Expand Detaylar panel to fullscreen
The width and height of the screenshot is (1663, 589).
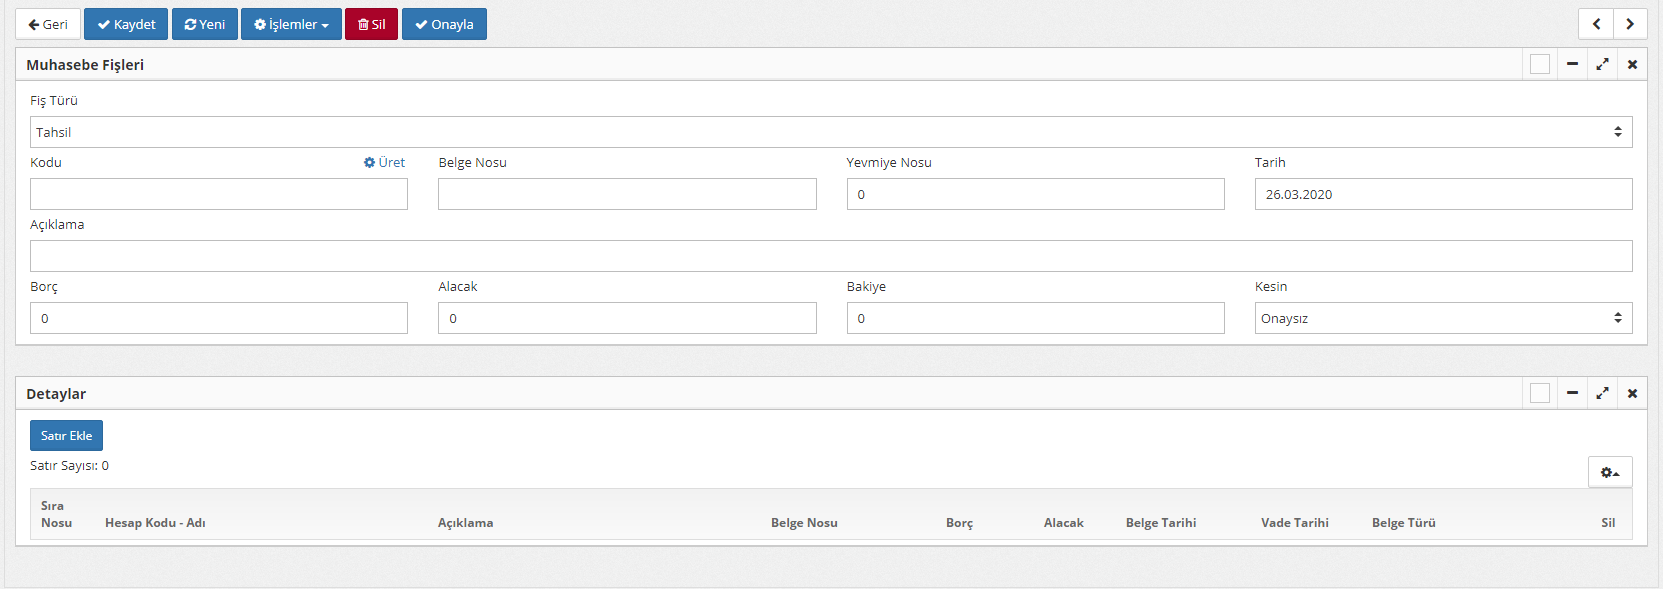[x=1602, y=393]
